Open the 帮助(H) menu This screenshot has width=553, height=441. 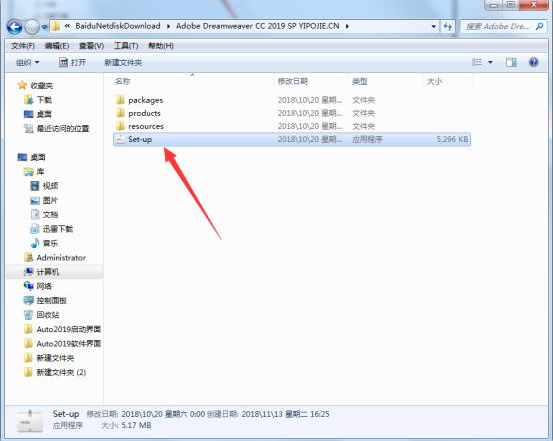pyautogui.click(x=161, y=46)
